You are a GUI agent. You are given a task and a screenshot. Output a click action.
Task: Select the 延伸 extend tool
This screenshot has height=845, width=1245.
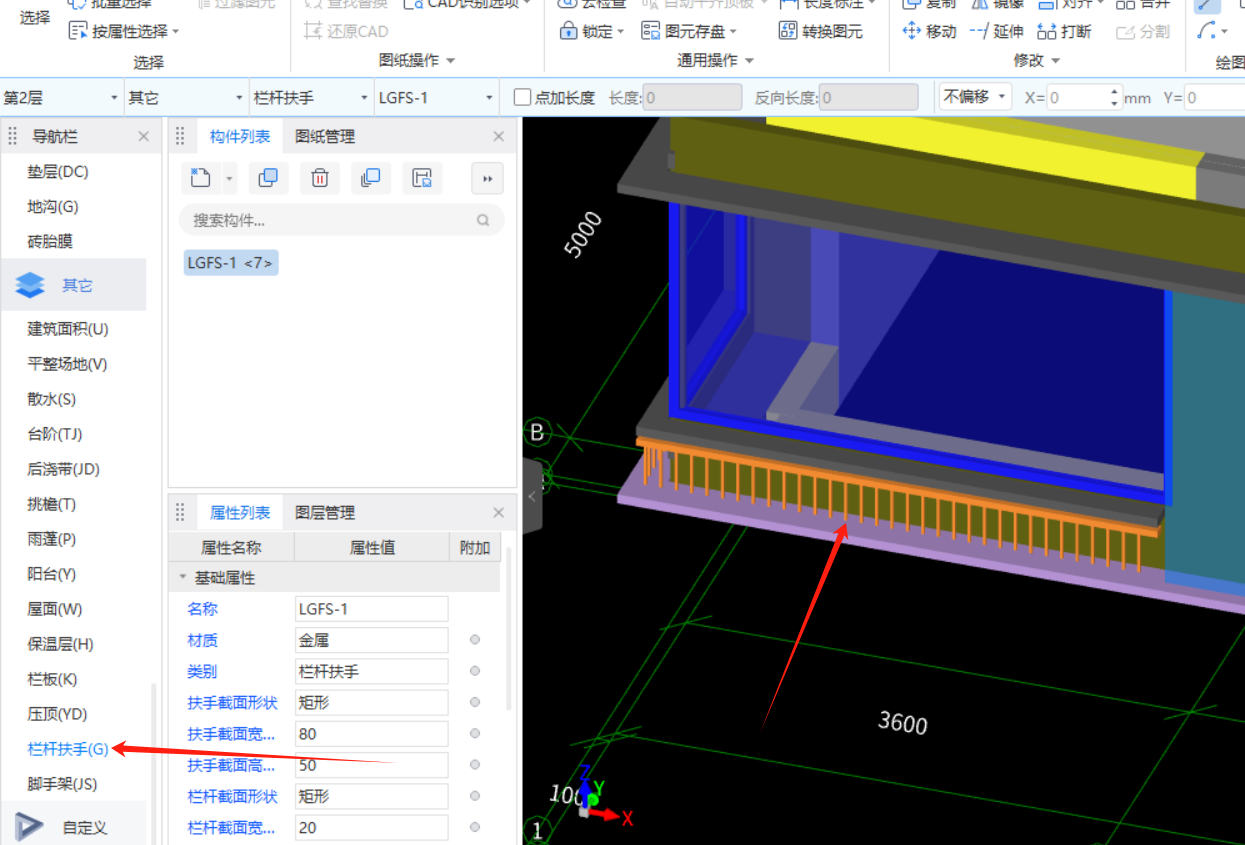tap(996, 31)
